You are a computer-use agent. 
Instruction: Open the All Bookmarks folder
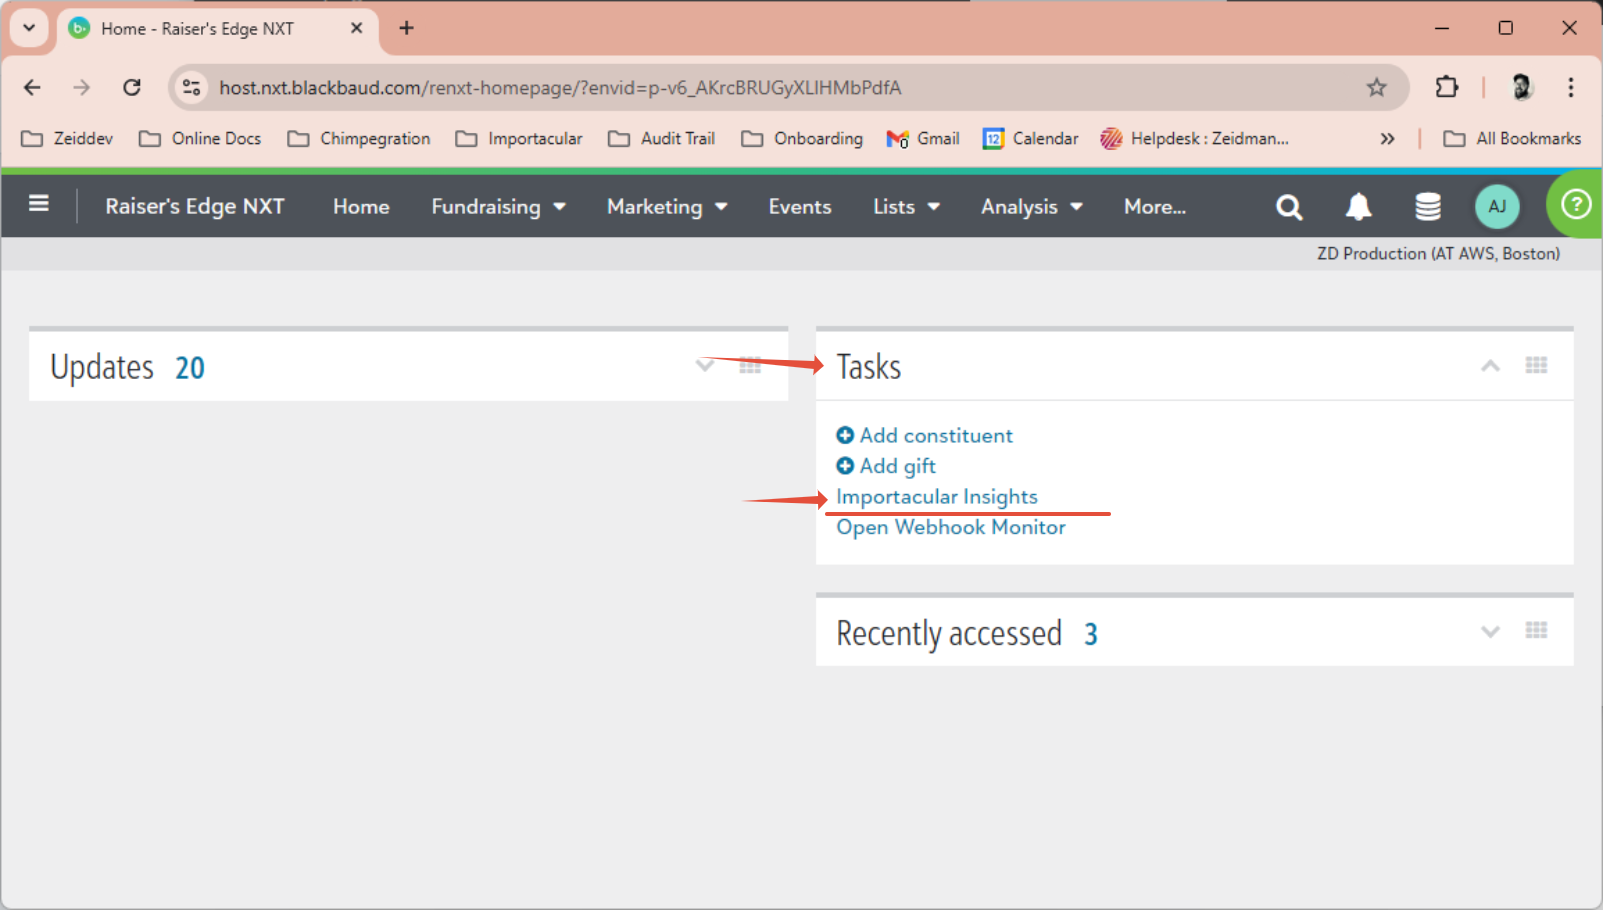tap(1512, 139)
